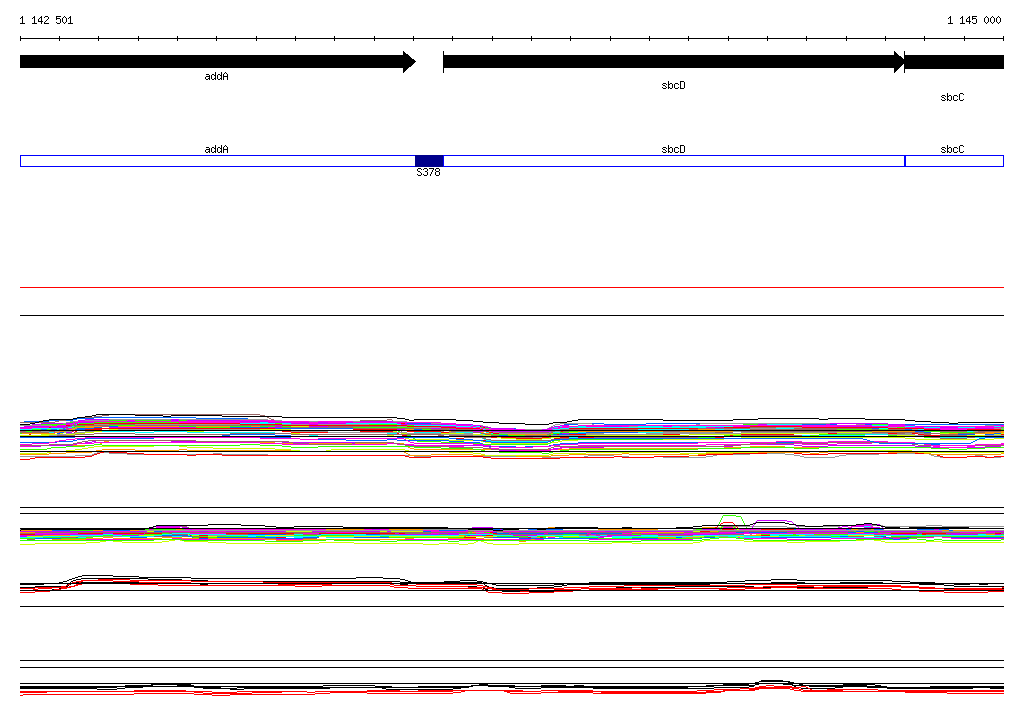Click the sbcD blue outlined box

[x=674, y=161]
